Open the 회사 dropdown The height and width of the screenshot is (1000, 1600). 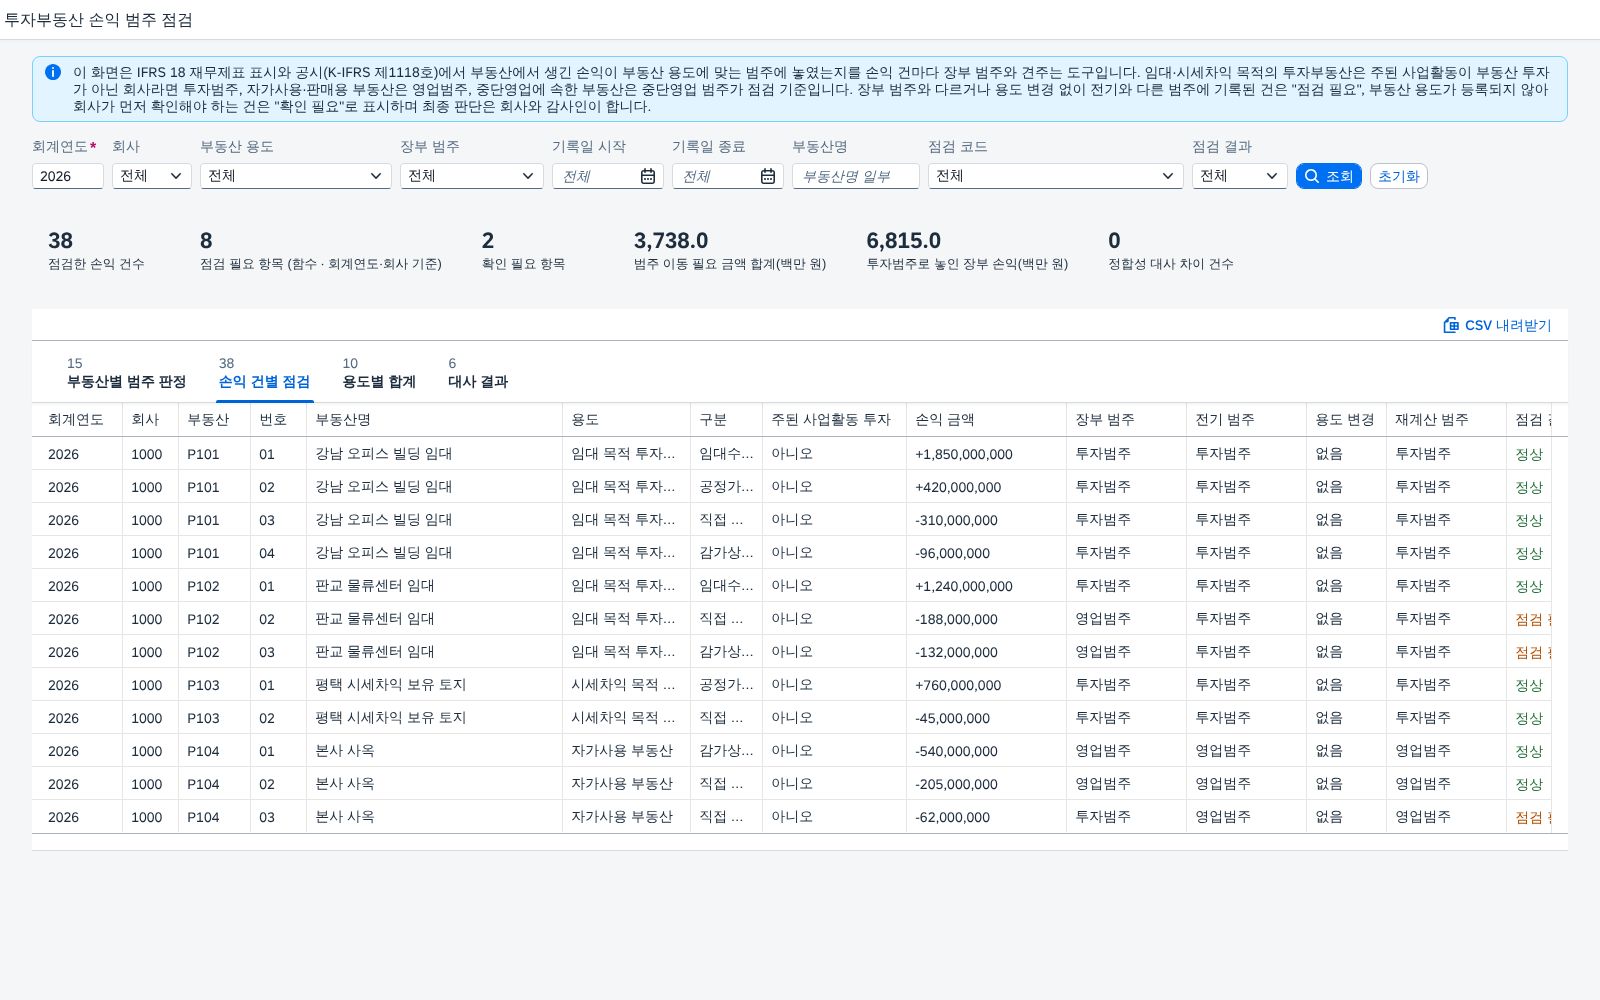pos(151,176)
